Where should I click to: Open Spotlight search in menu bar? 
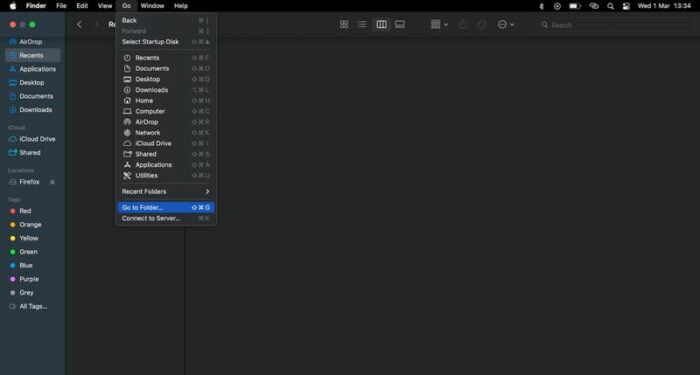(x=610, y=6)
